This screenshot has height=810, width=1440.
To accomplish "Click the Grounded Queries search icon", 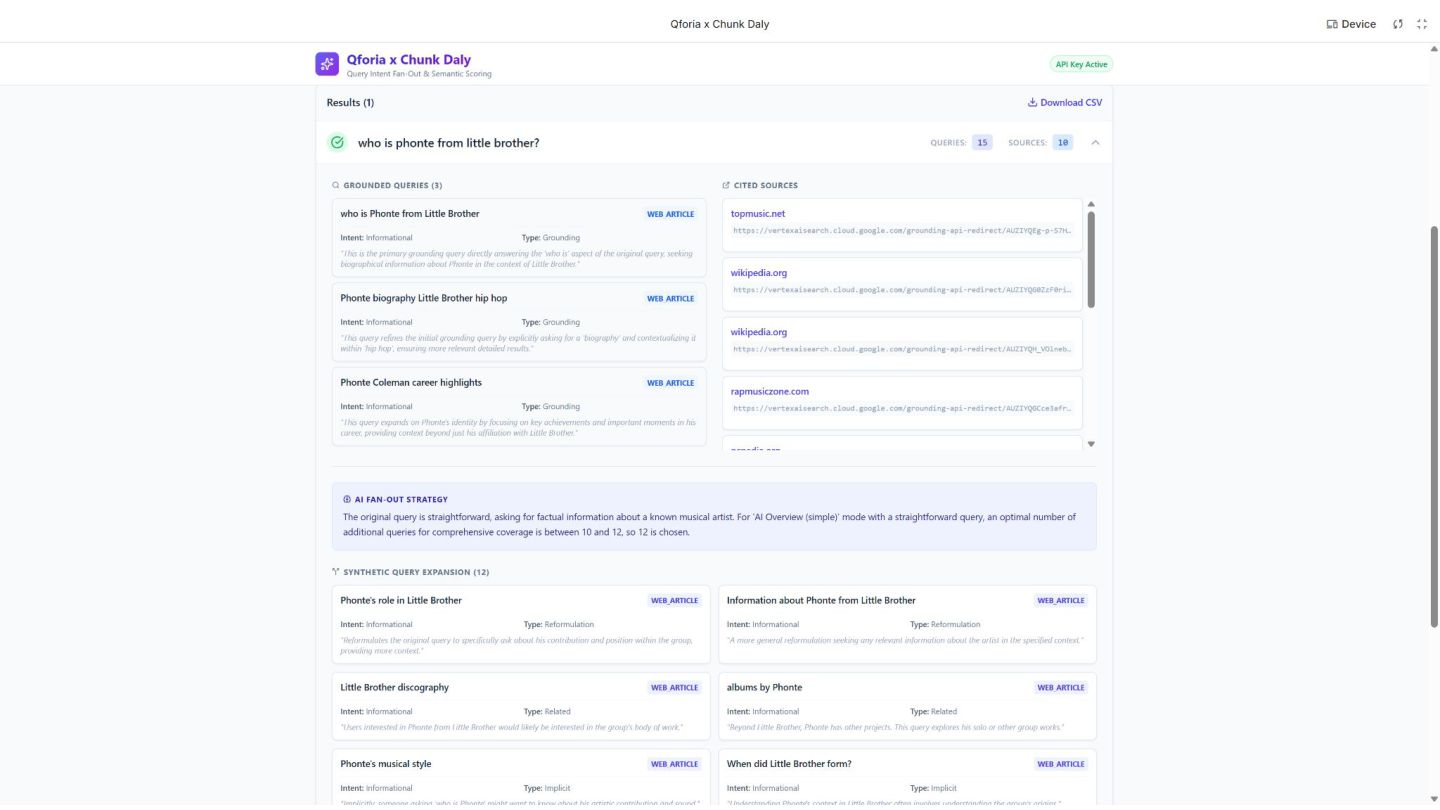I will pyautogui.click(x=336, y=185).
